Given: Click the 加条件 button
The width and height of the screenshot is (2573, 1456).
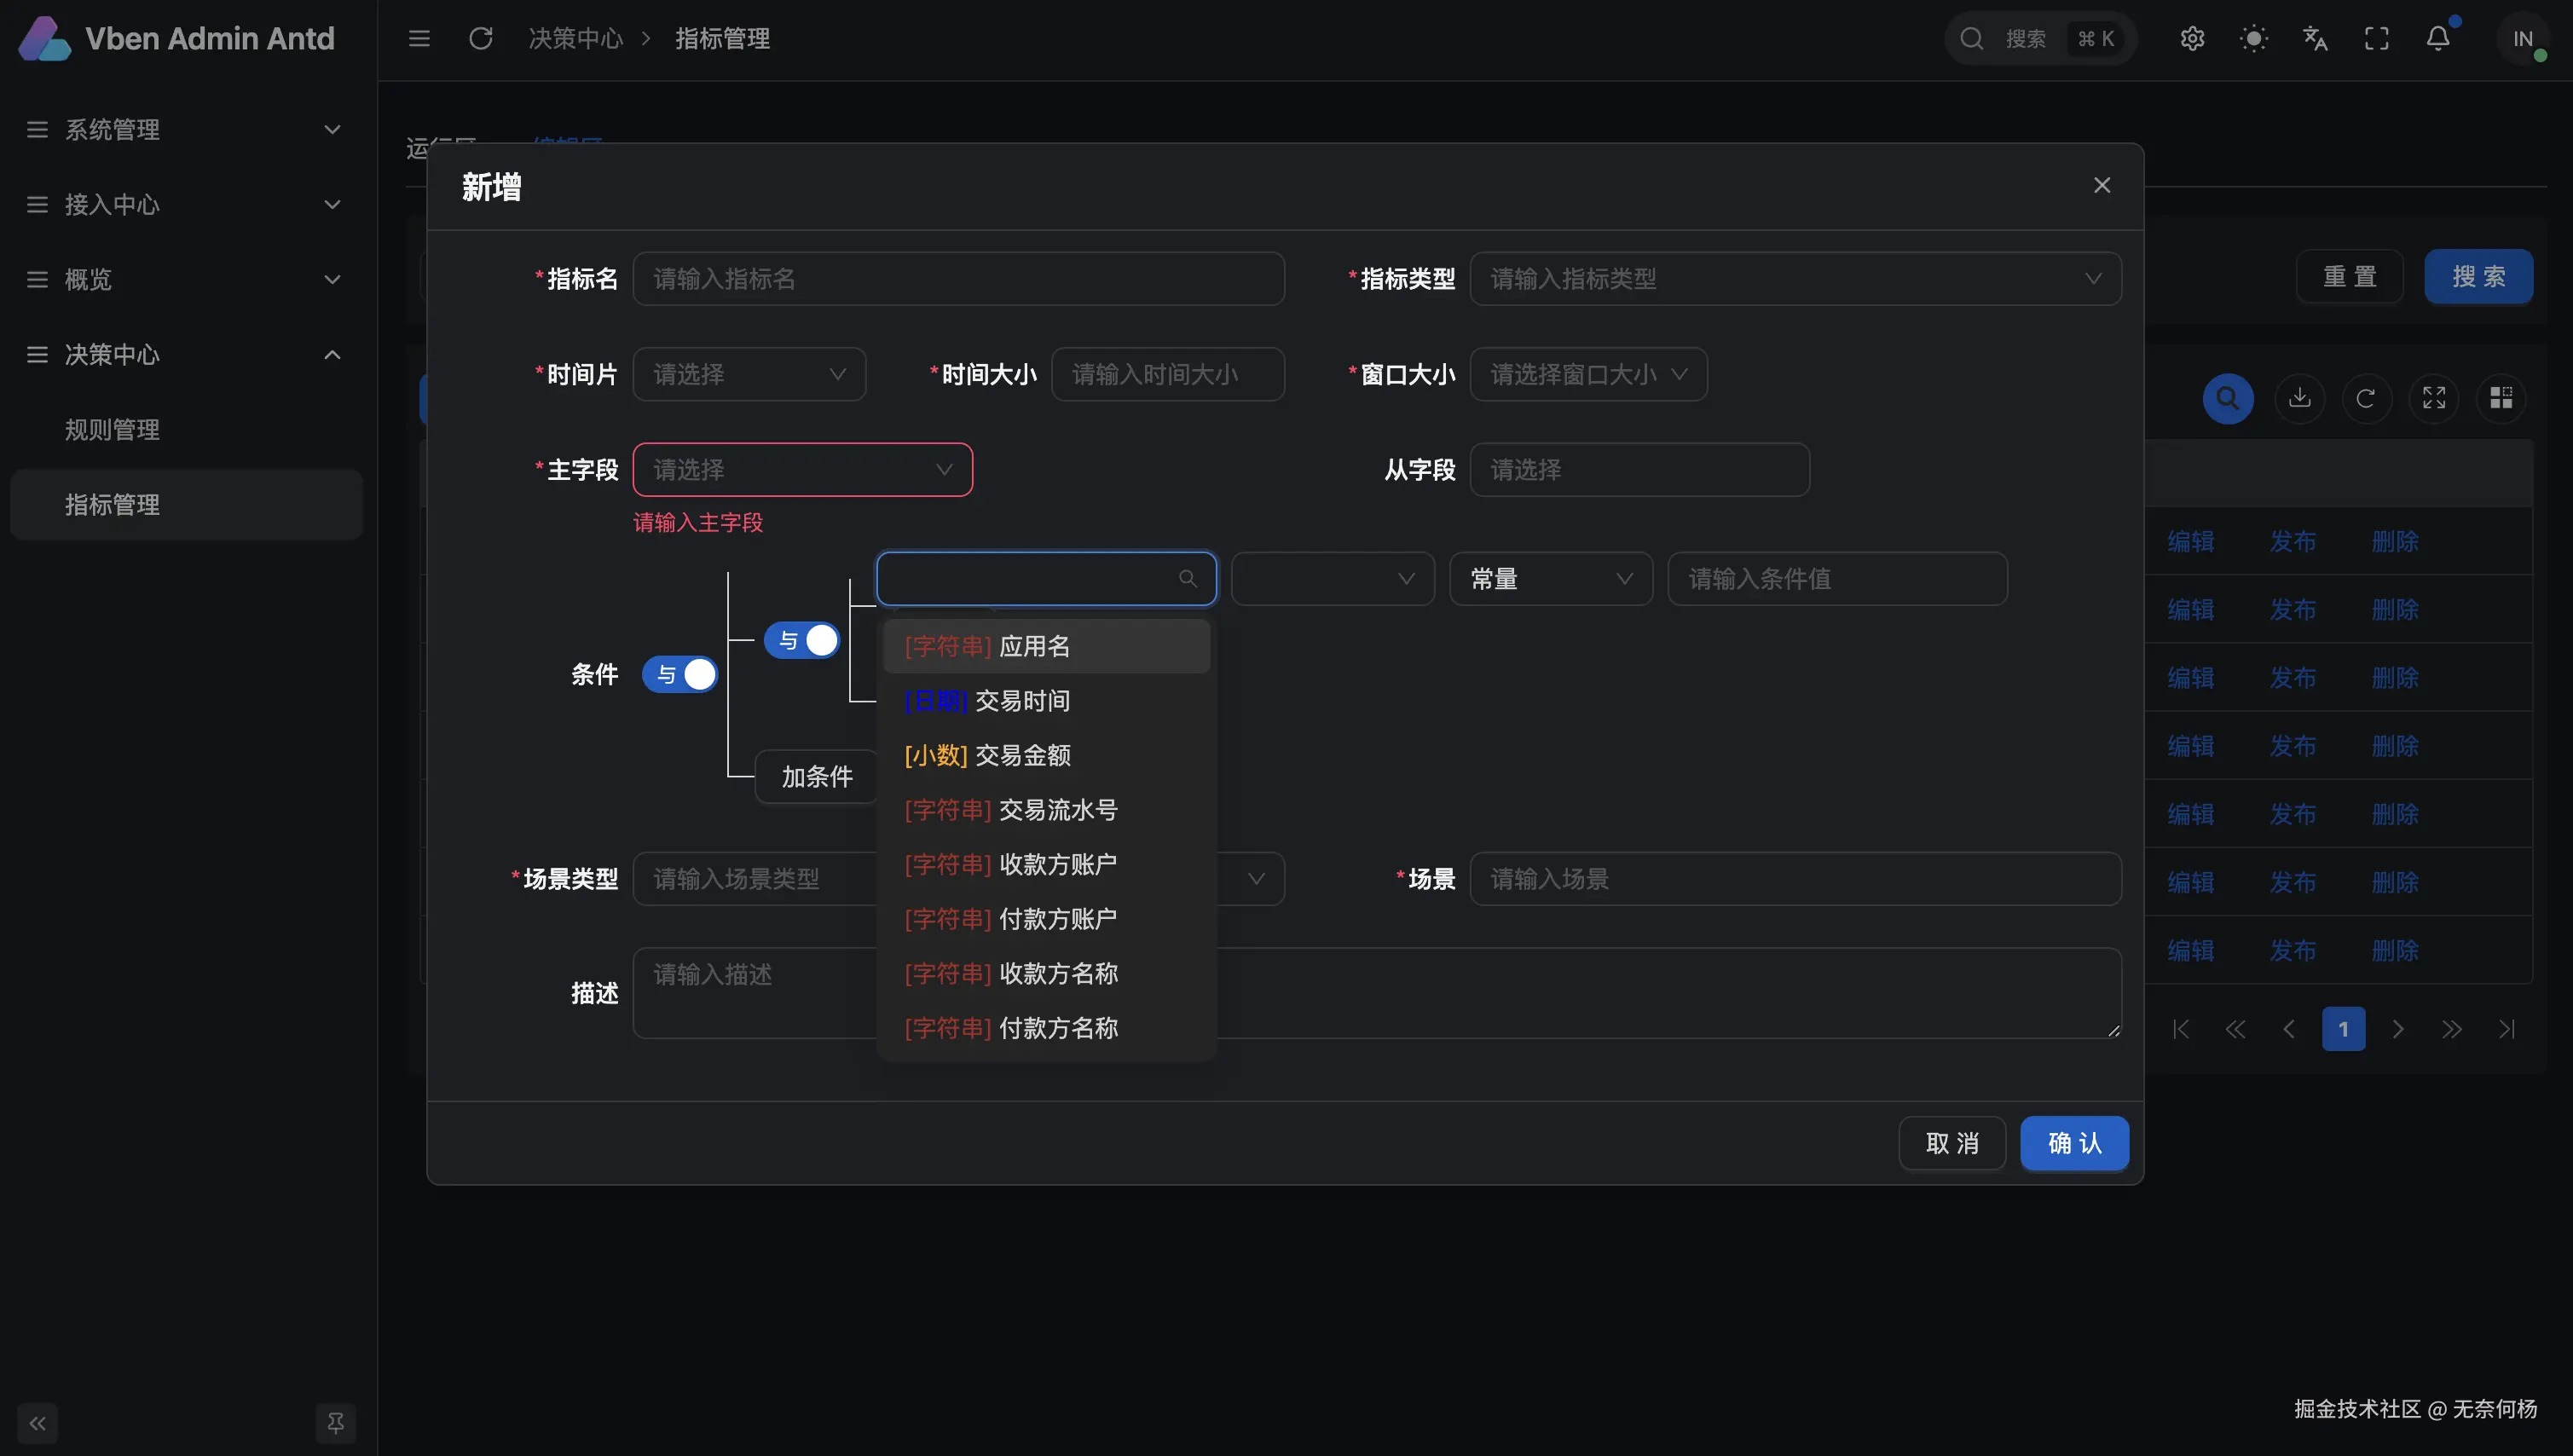Looking at the screenshot, I should 816,777.
